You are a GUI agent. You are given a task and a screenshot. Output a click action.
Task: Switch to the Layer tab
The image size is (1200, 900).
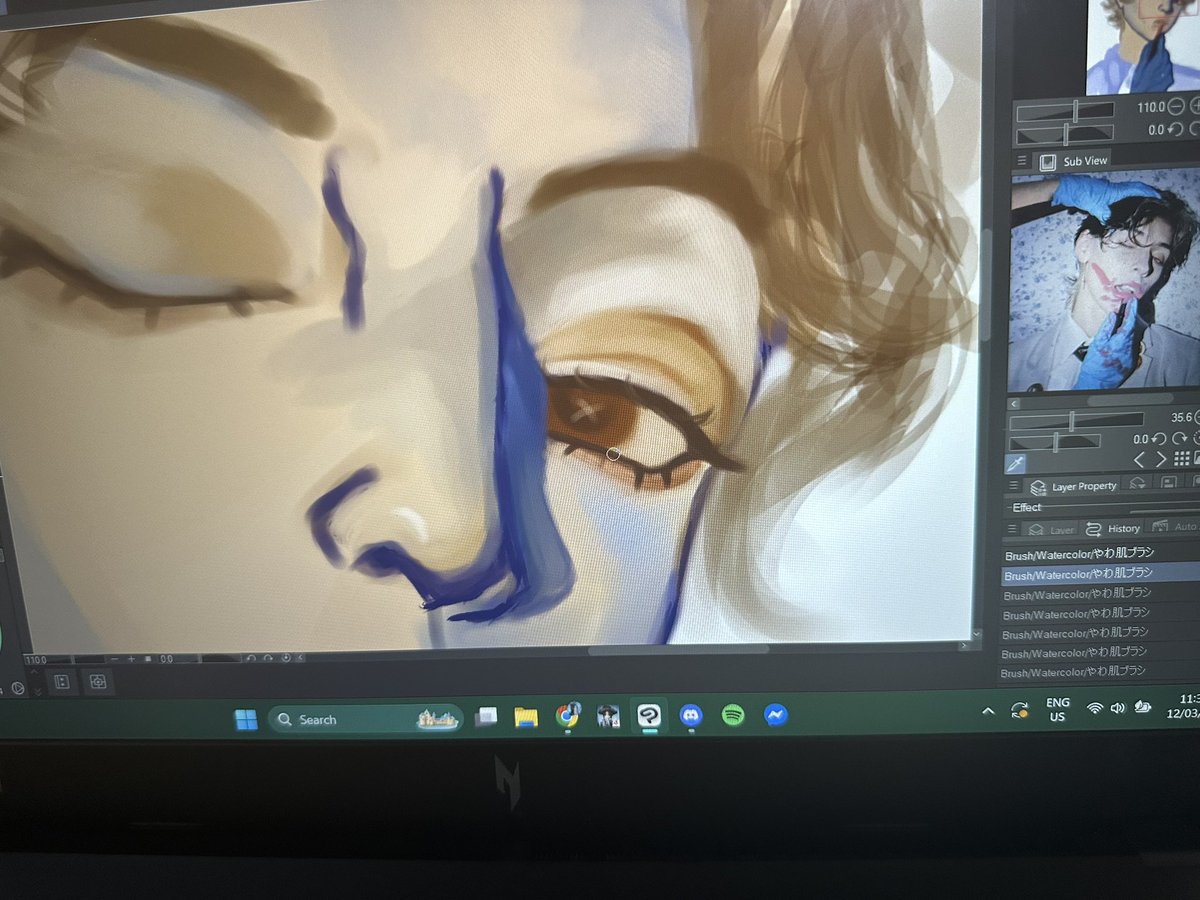coord(1049,529)
